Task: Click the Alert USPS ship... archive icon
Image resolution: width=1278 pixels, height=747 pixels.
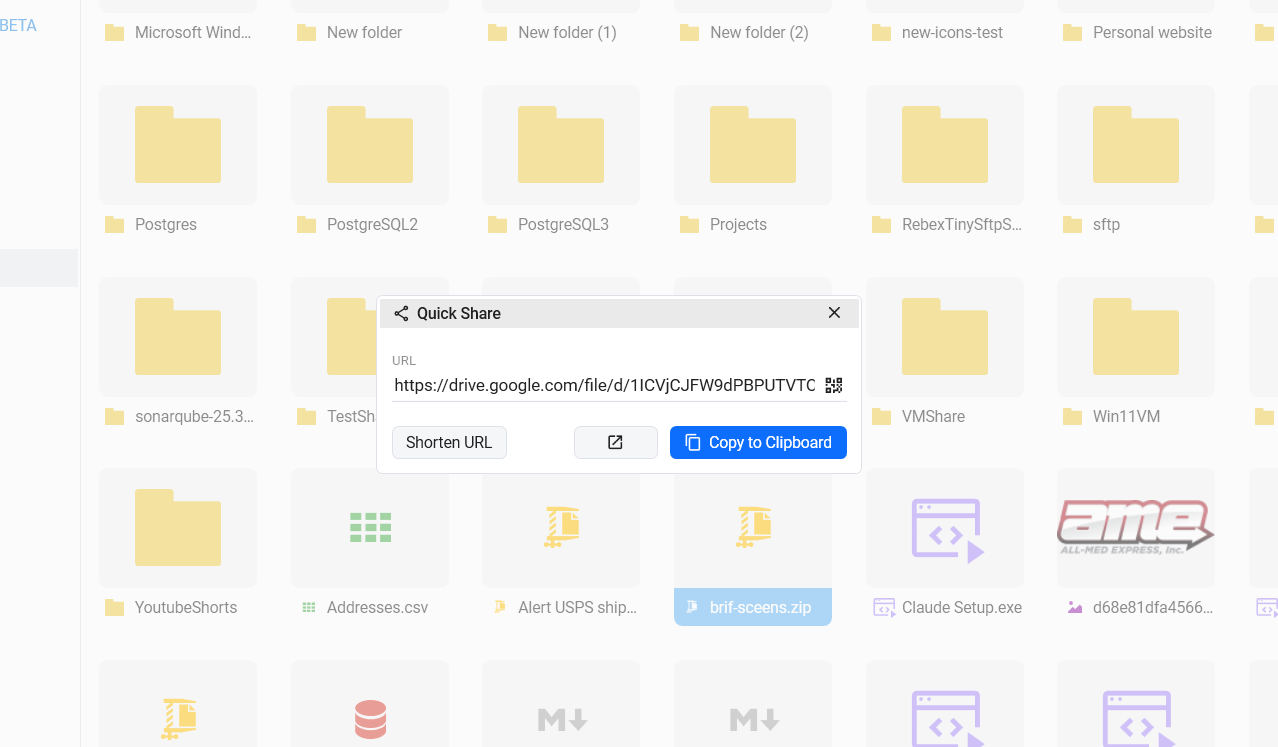Action: point(561,527)
